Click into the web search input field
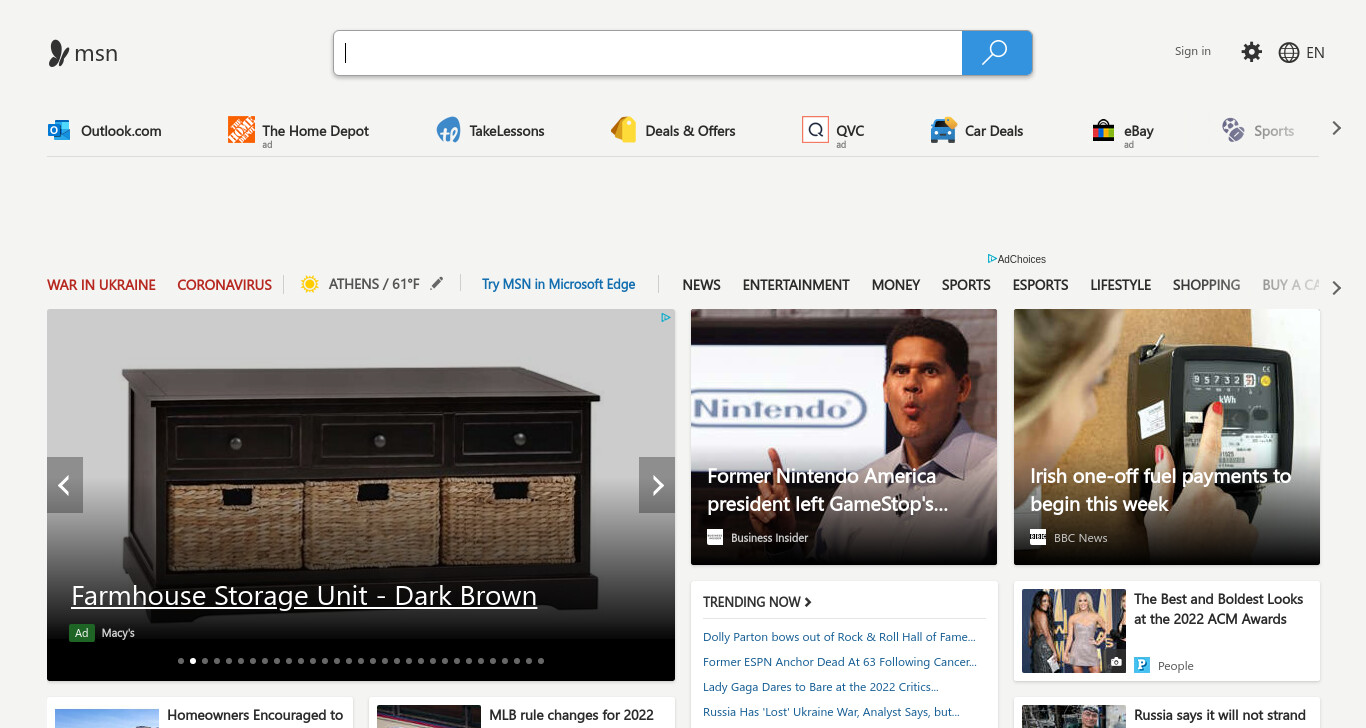The width and height of the screenshot is (1366, 728). tap(648, 53)
